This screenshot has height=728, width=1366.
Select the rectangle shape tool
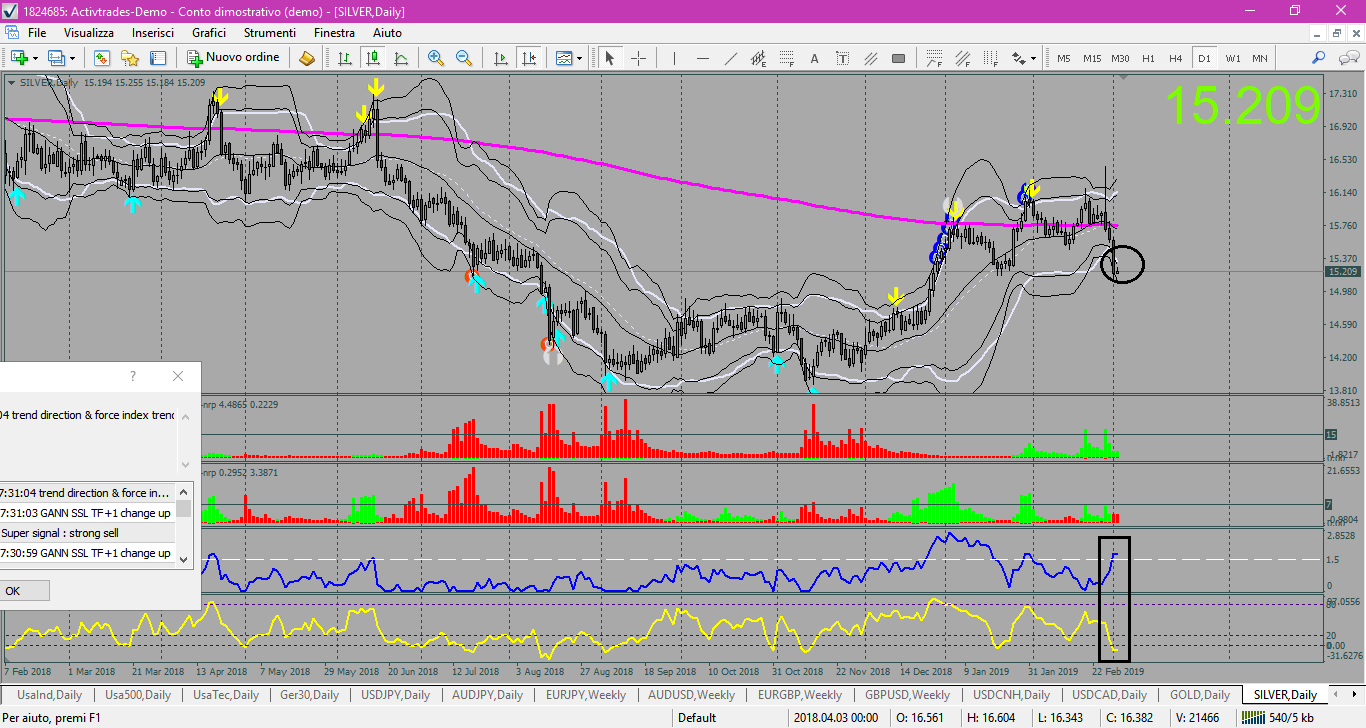pos(898,58)
